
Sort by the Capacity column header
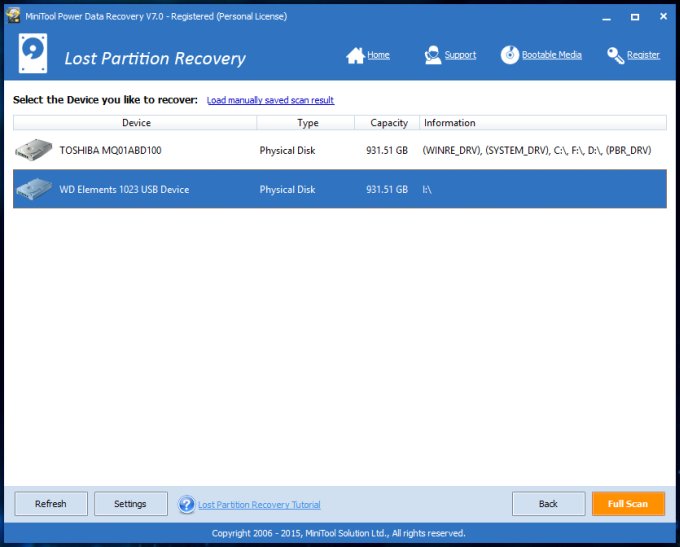pyautogui.click(x=387, y=123)
